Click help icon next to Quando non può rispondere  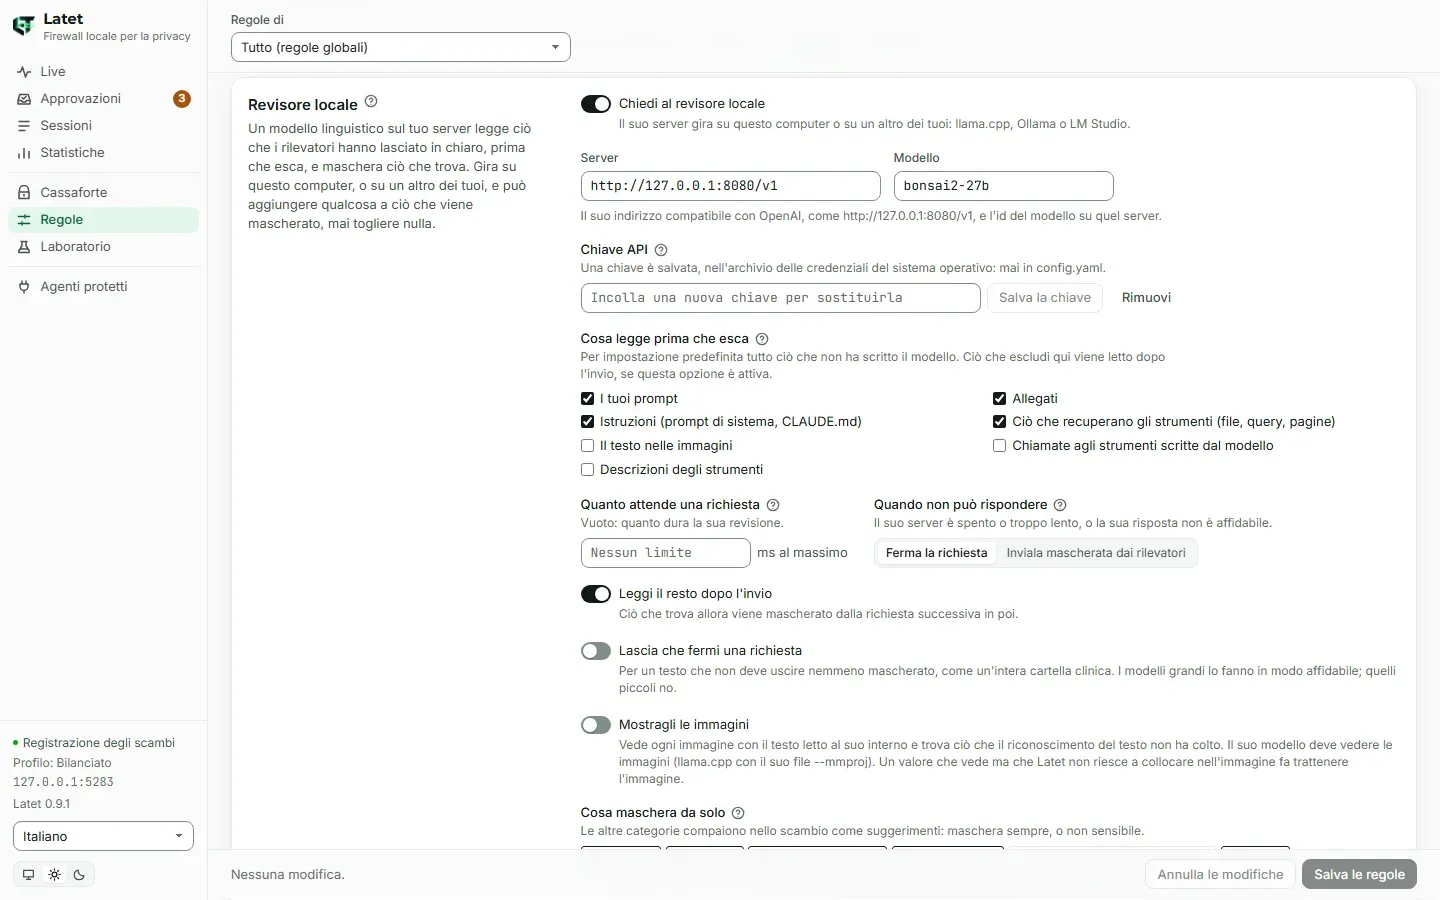(1060, 505)
